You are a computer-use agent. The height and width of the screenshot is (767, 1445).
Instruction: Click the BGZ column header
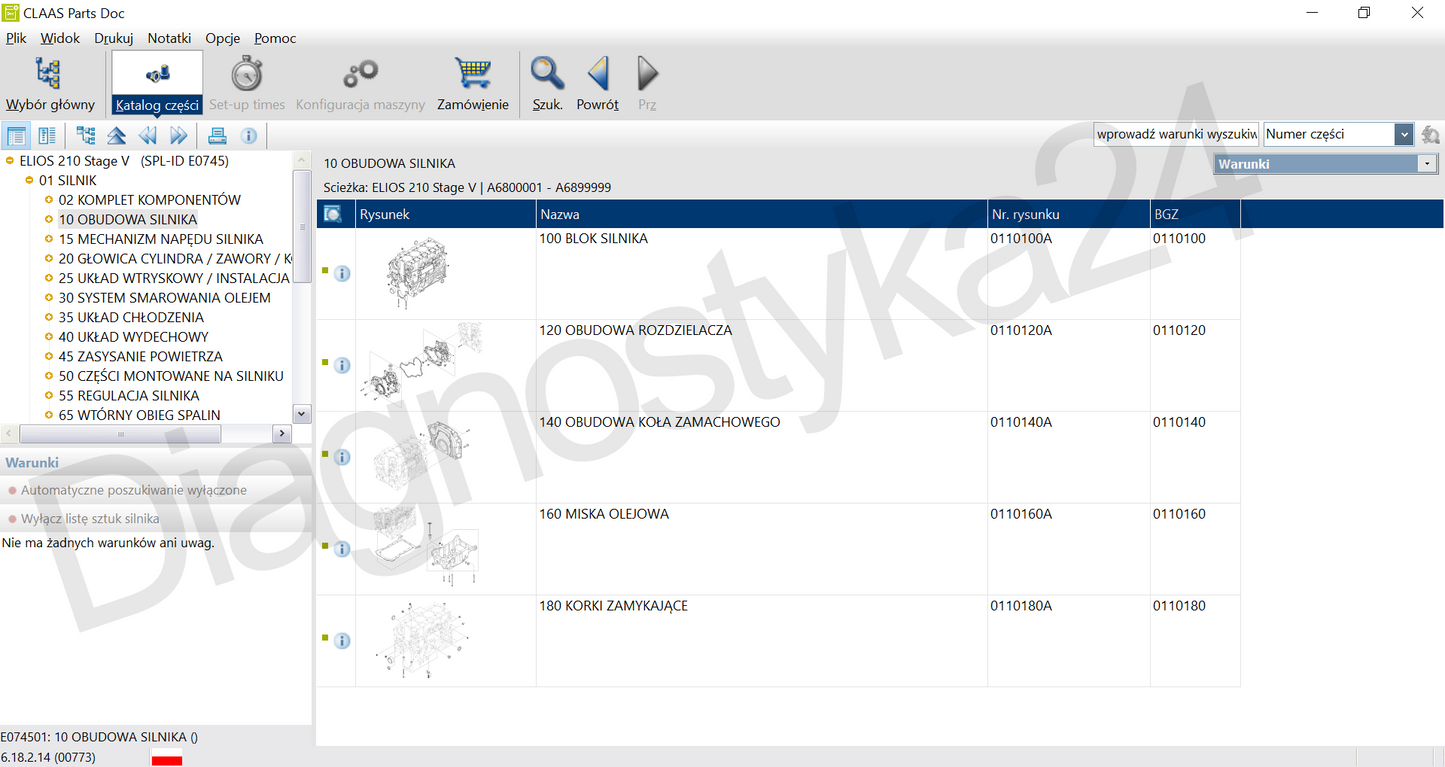[1195, 214]
